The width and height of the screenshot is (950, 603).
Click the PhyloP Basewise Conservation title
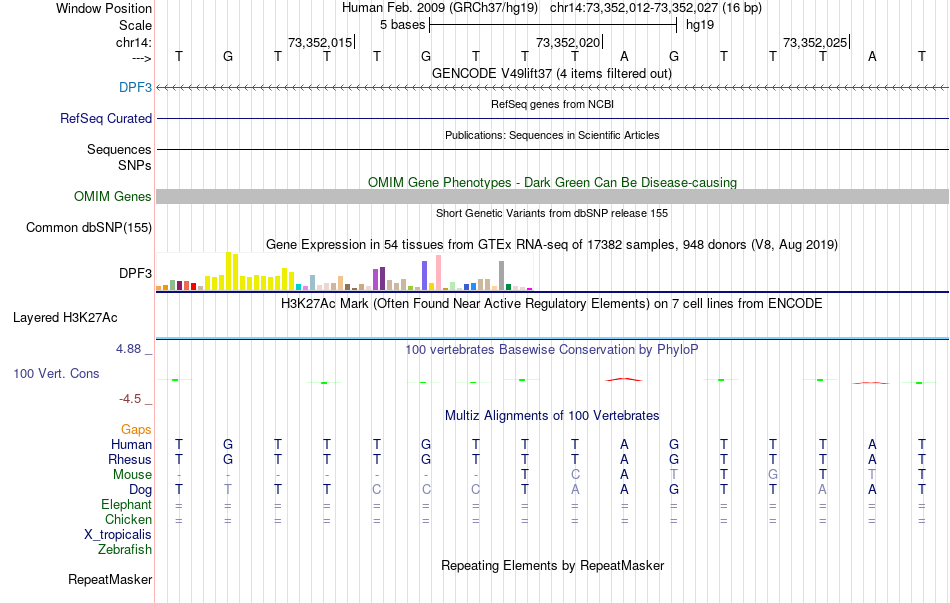click(x=552, y=349)
